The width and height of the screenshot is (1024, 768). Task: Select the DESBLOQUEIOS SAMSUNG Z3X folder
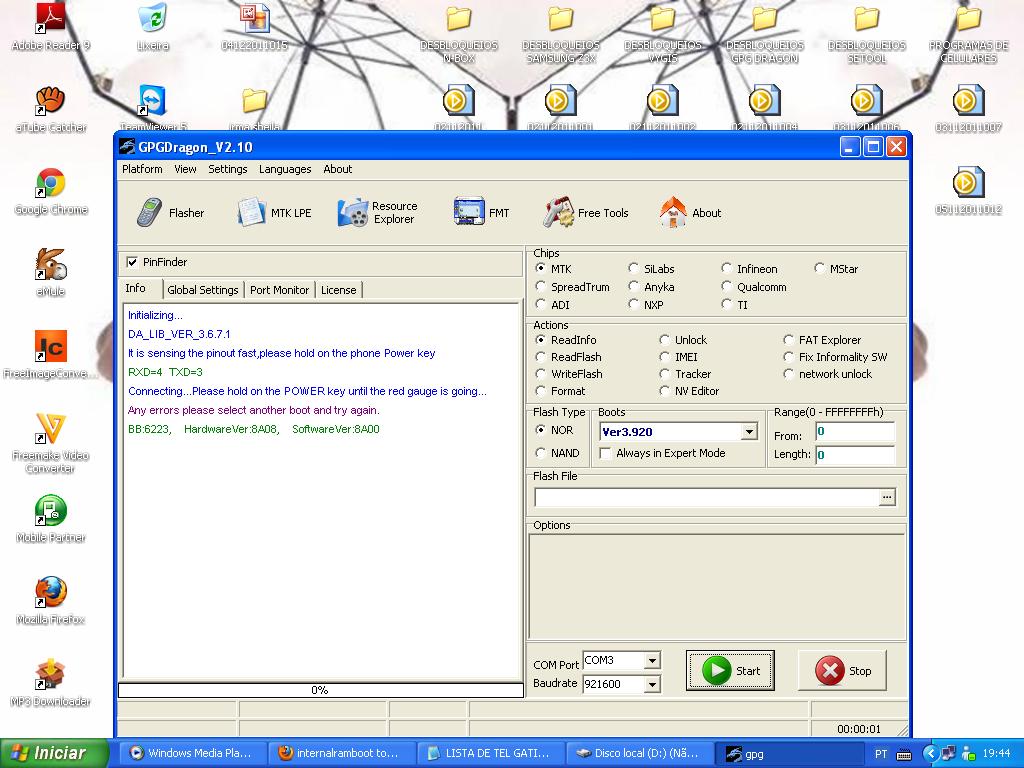(x=561, y=33)
